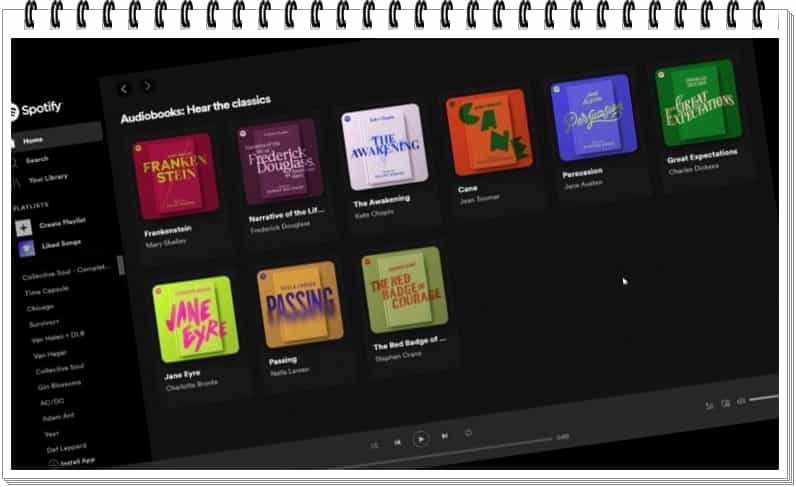Open the Home sidebar item
Screen dimensions: 796x487
point(57,137)
